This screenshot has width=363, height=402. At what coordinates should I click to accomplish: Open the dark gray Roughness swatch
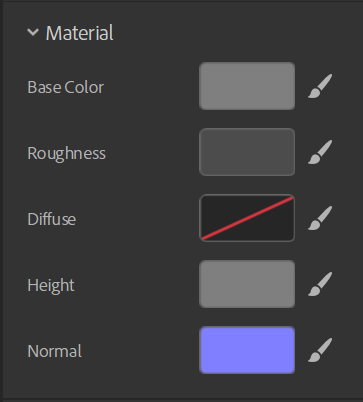247,152
